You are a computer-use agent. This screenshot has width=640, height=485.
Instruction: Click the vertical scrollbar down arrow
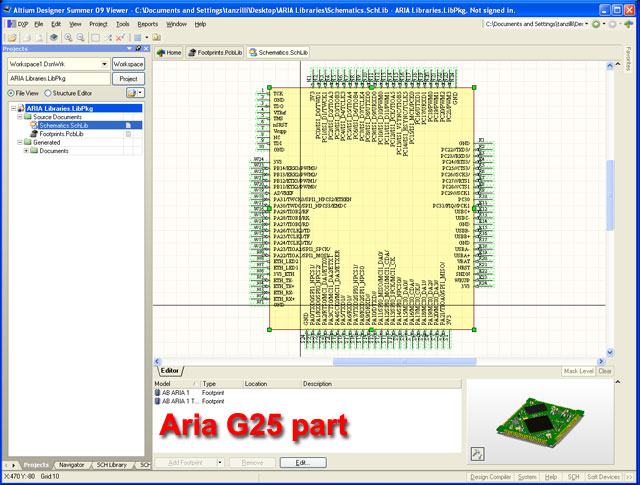pyautogui.click(x=610, y=353)
